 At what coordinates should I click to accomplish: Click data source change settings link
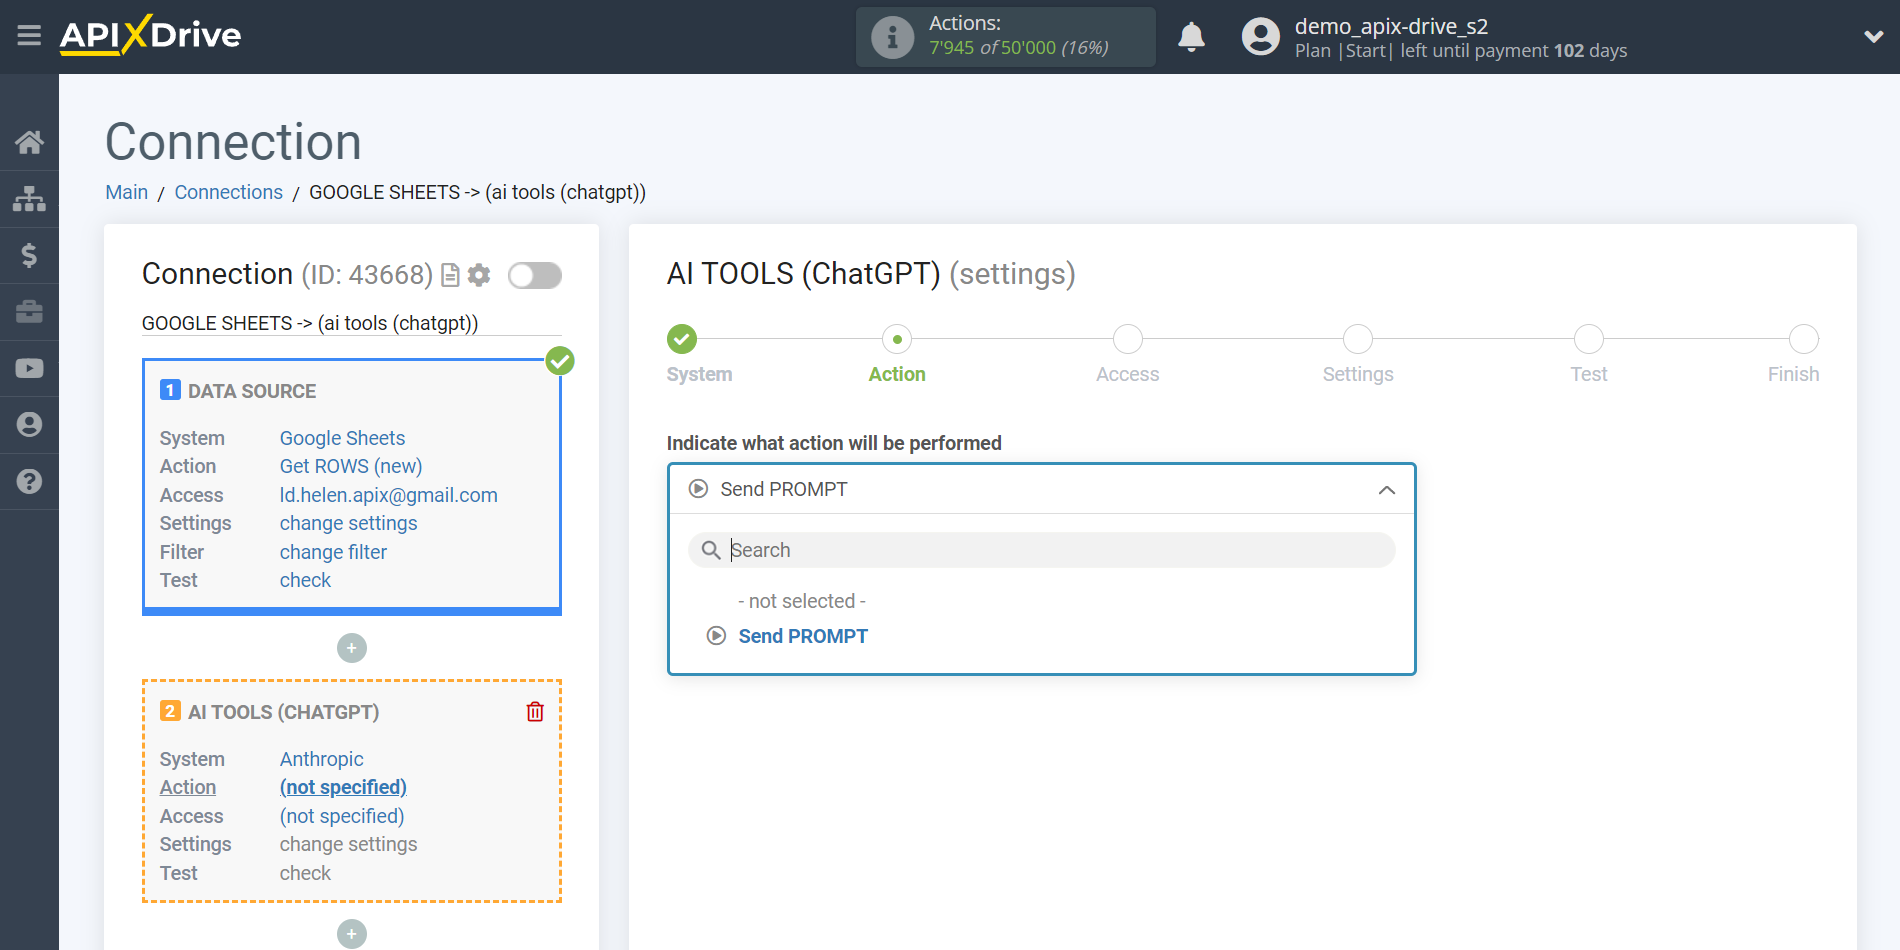click(349, 523)
